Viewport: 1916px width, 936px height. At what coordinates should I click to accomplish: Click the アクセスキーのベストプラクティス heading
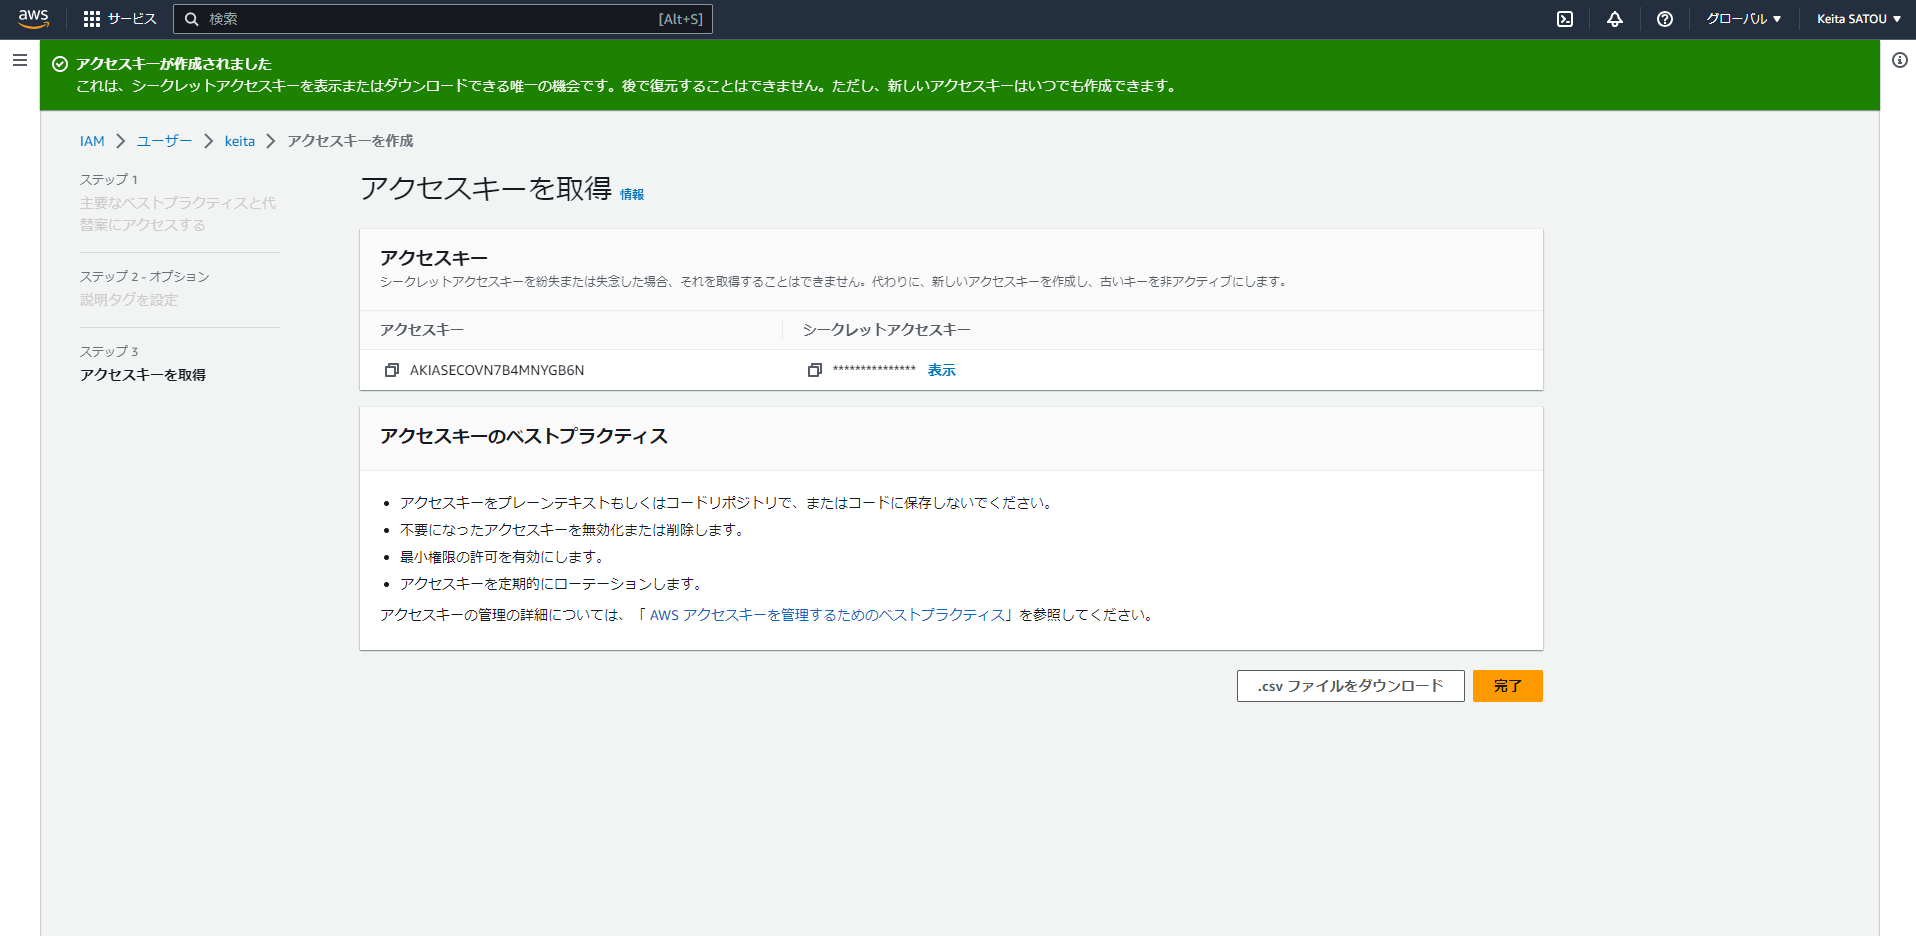point(524,436)
